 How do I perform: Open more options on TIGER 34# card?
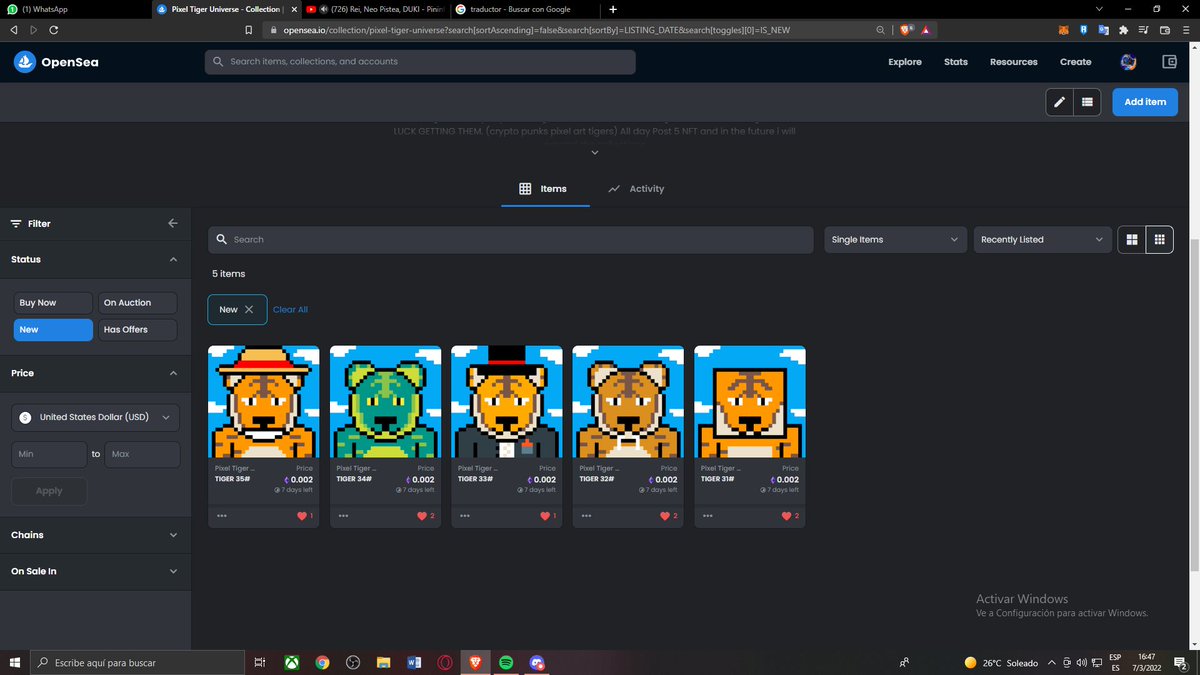(x=343, y=516)
